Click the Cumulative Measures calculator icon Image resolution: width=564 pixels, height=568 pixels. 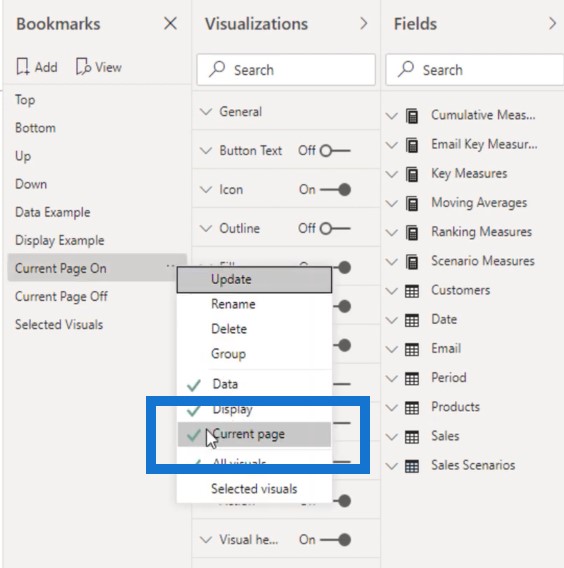(412, 116)
